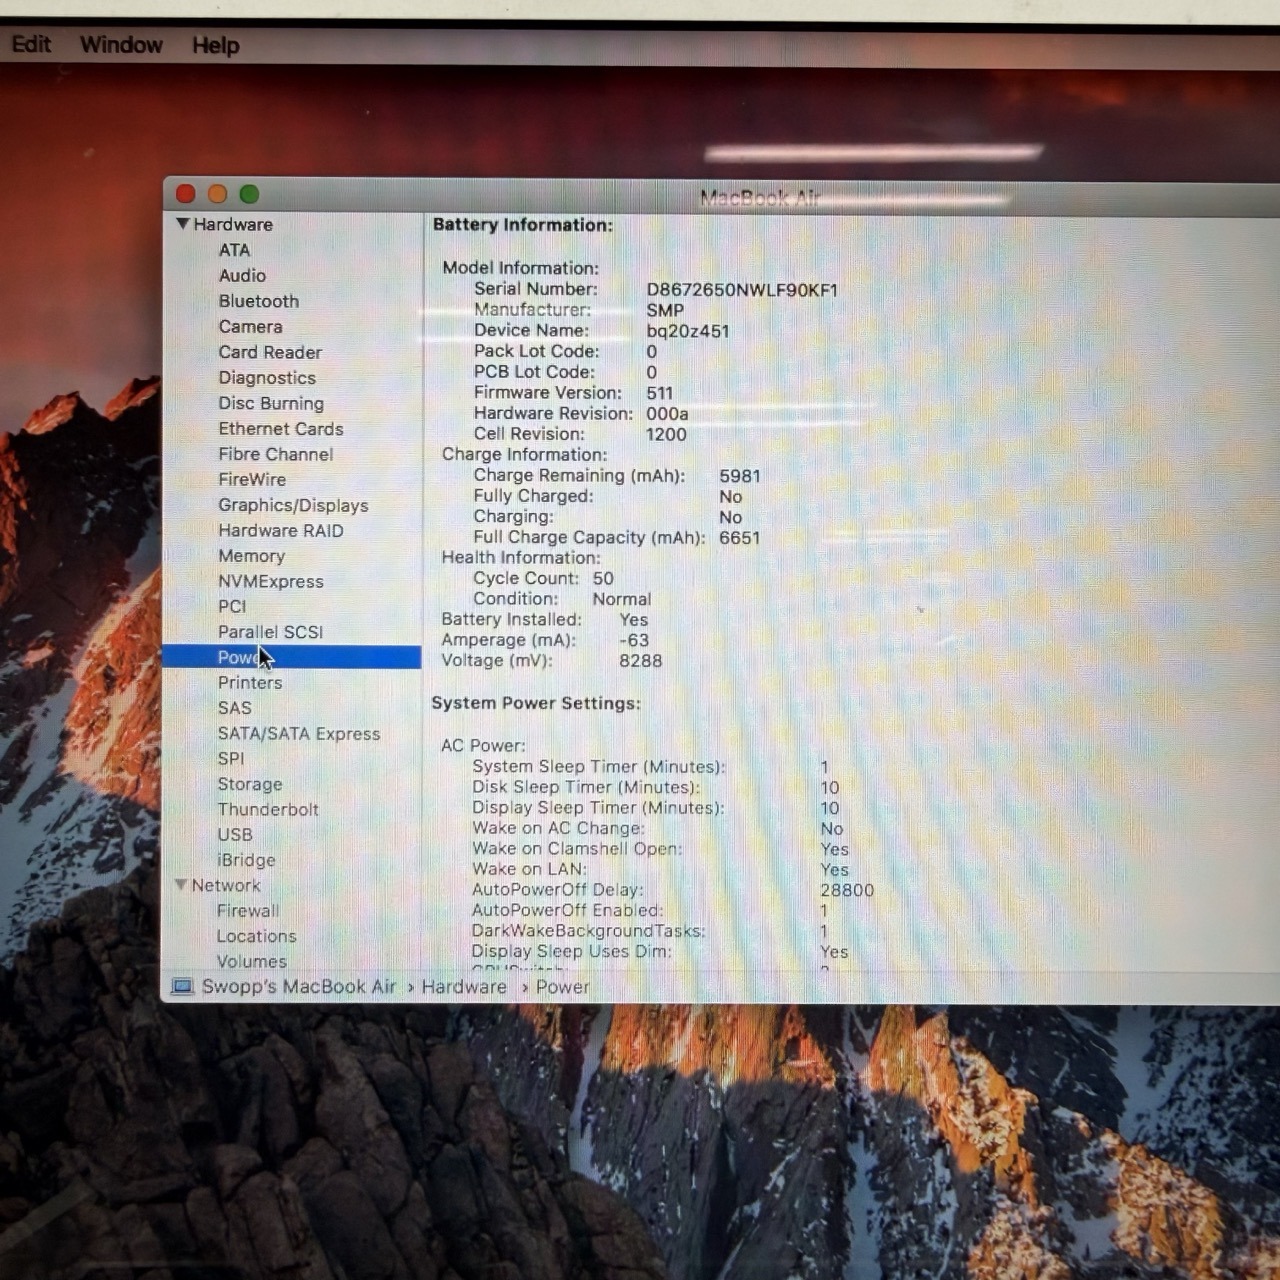Click the MacBook Air window title

pos(759,197)
